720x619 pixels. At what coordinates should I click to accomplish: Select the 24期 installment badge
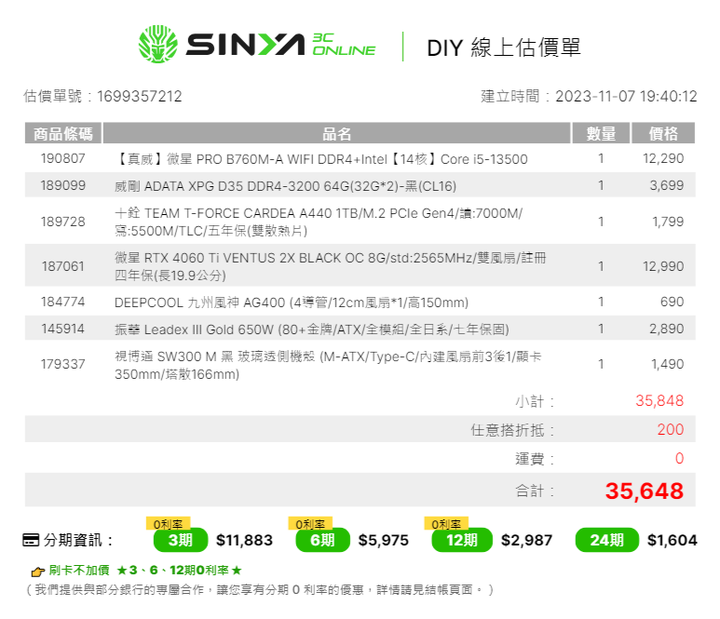point(607,540)
